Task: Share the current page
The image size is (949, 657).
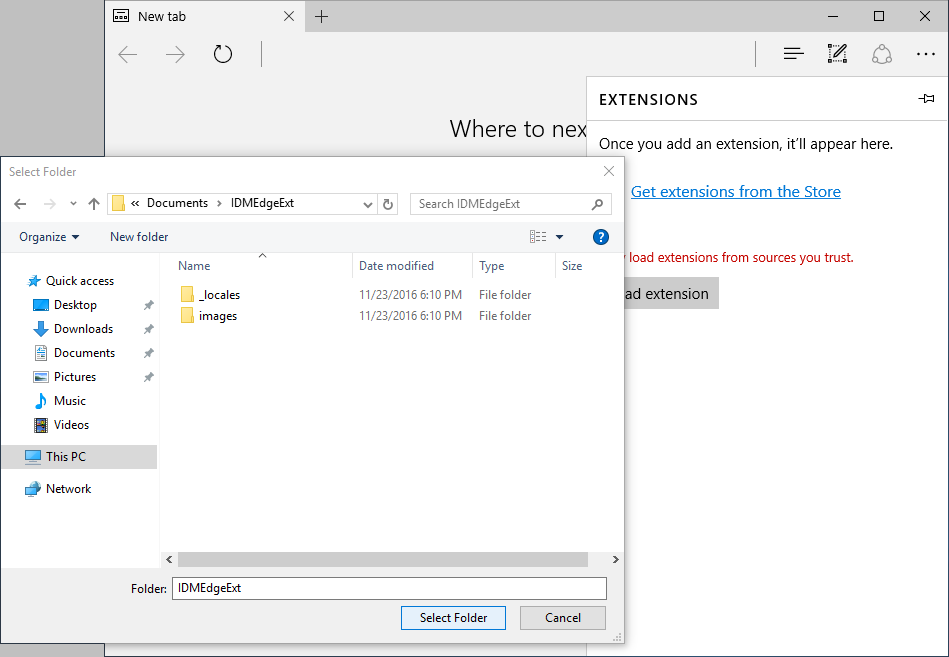Action: (881, 53)
